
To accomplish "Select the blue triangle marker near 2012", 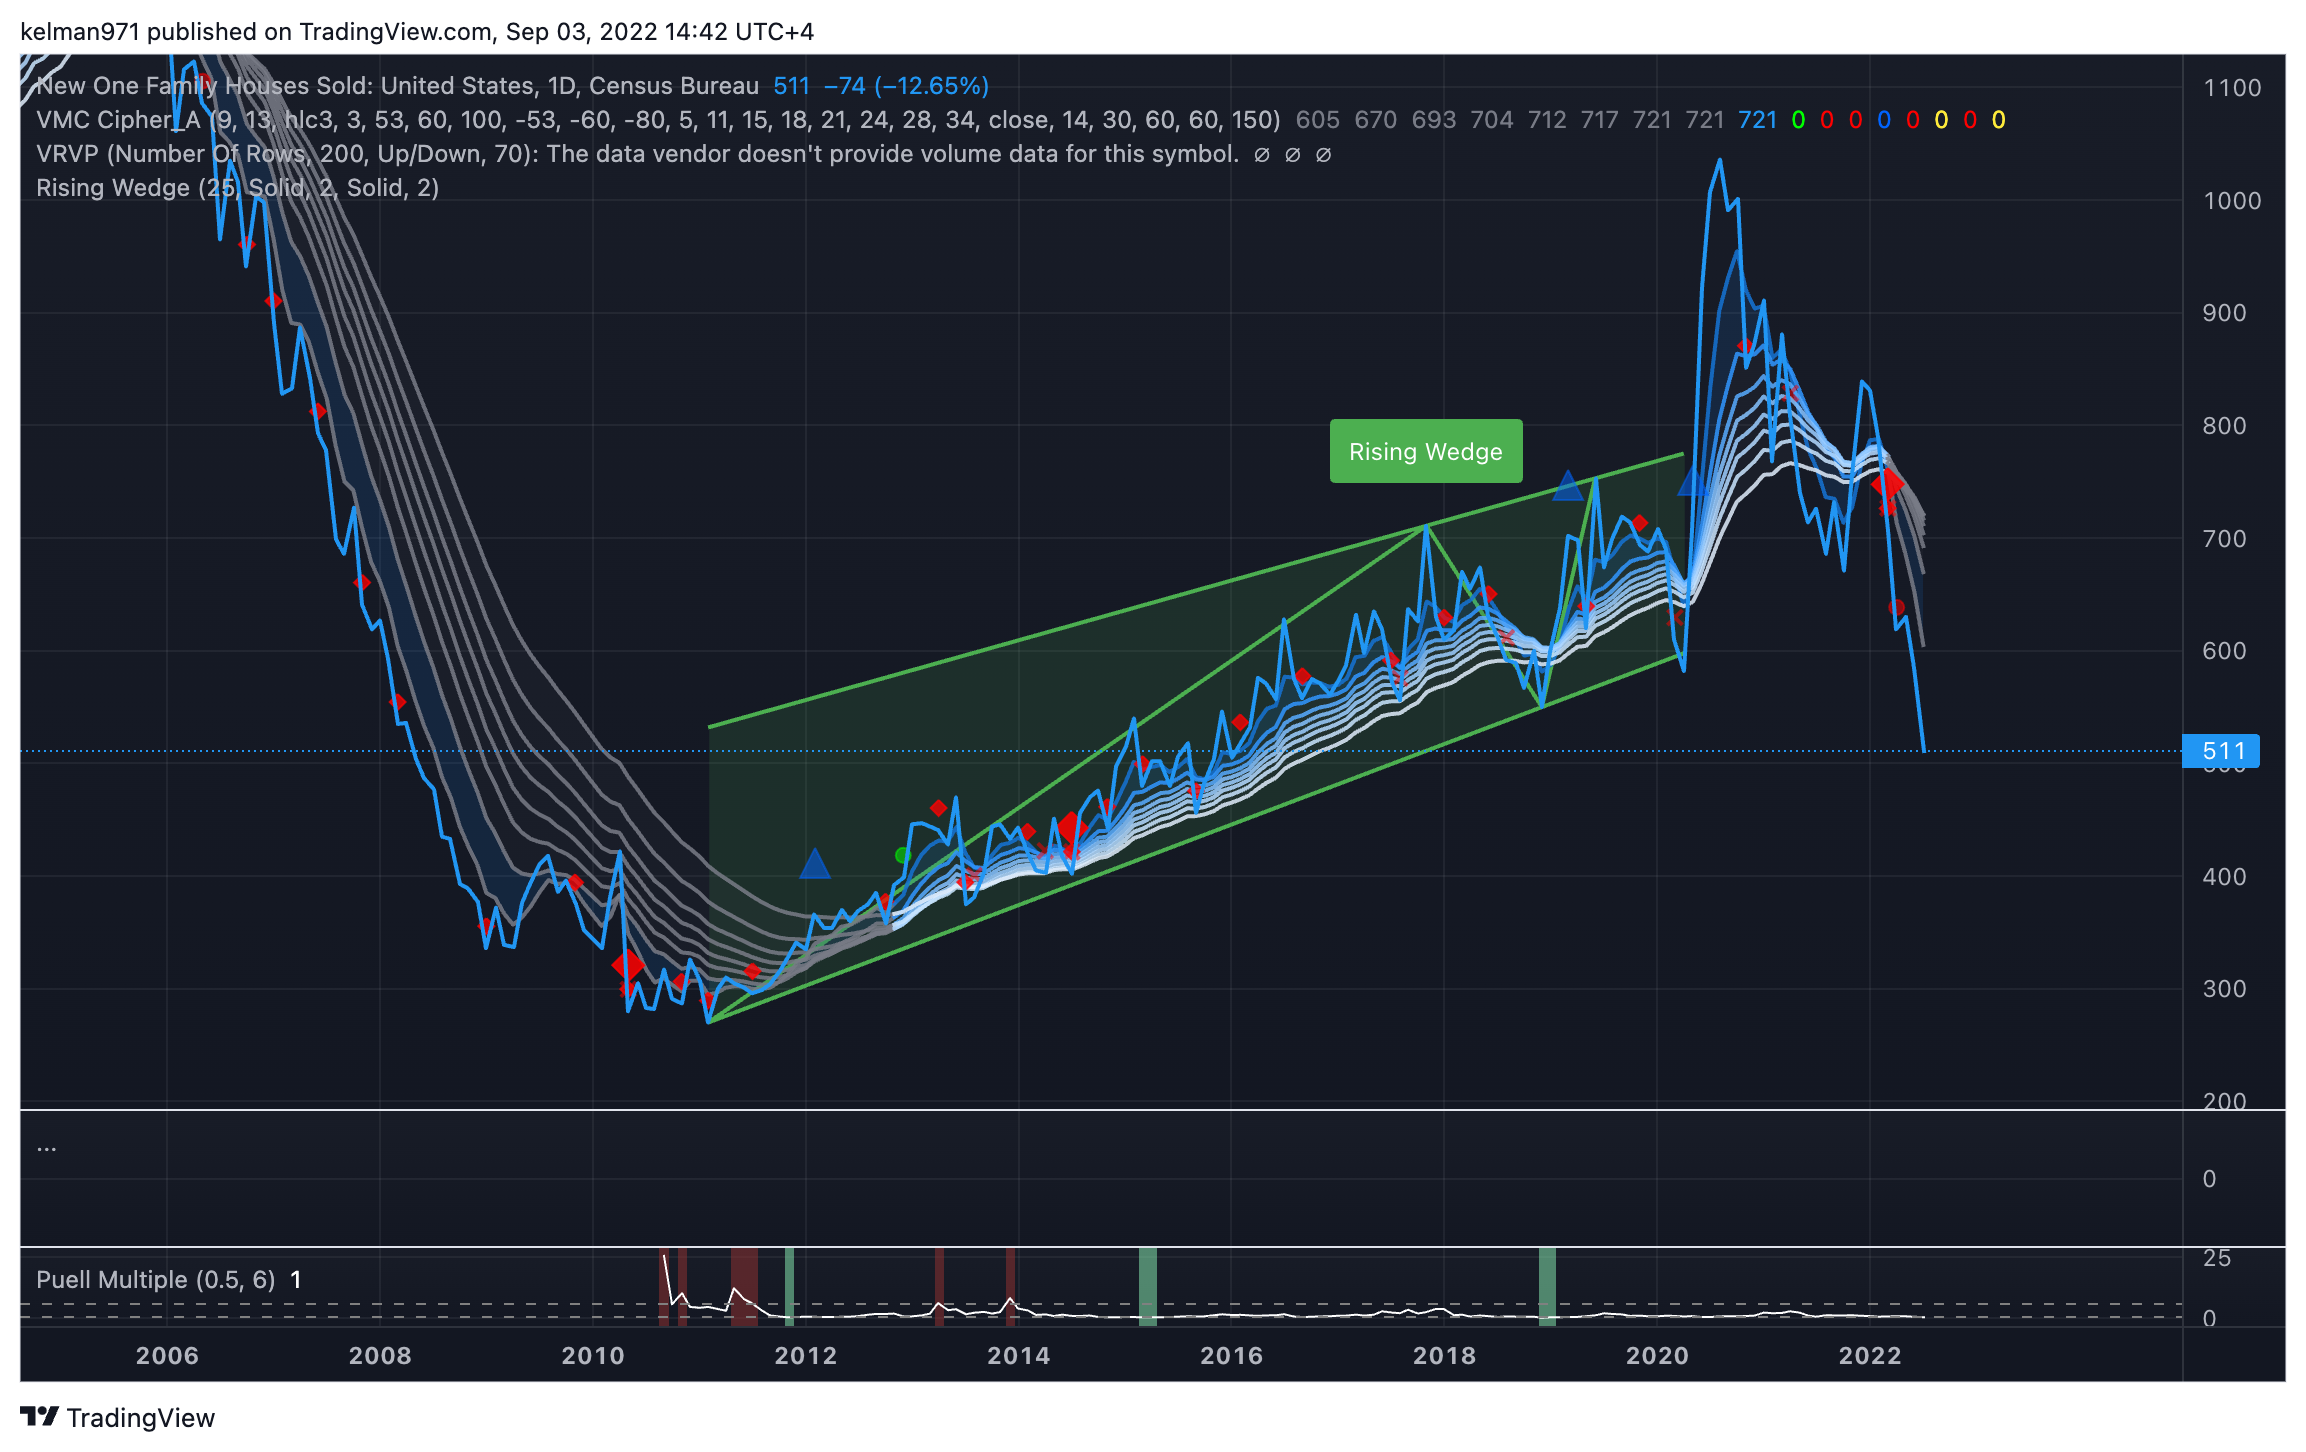I will coord(815,863).
